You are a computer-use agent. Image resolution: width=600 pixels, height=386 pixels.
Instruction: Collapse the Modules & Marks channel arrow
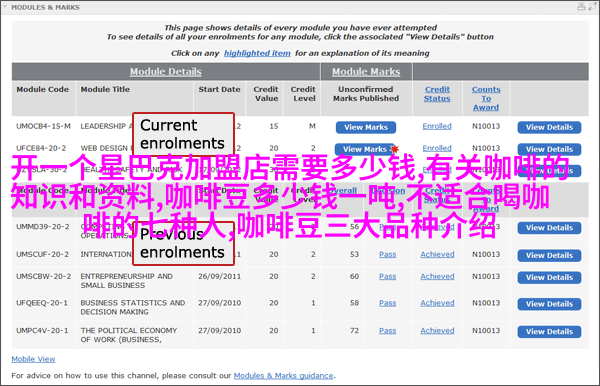point(5,7)
